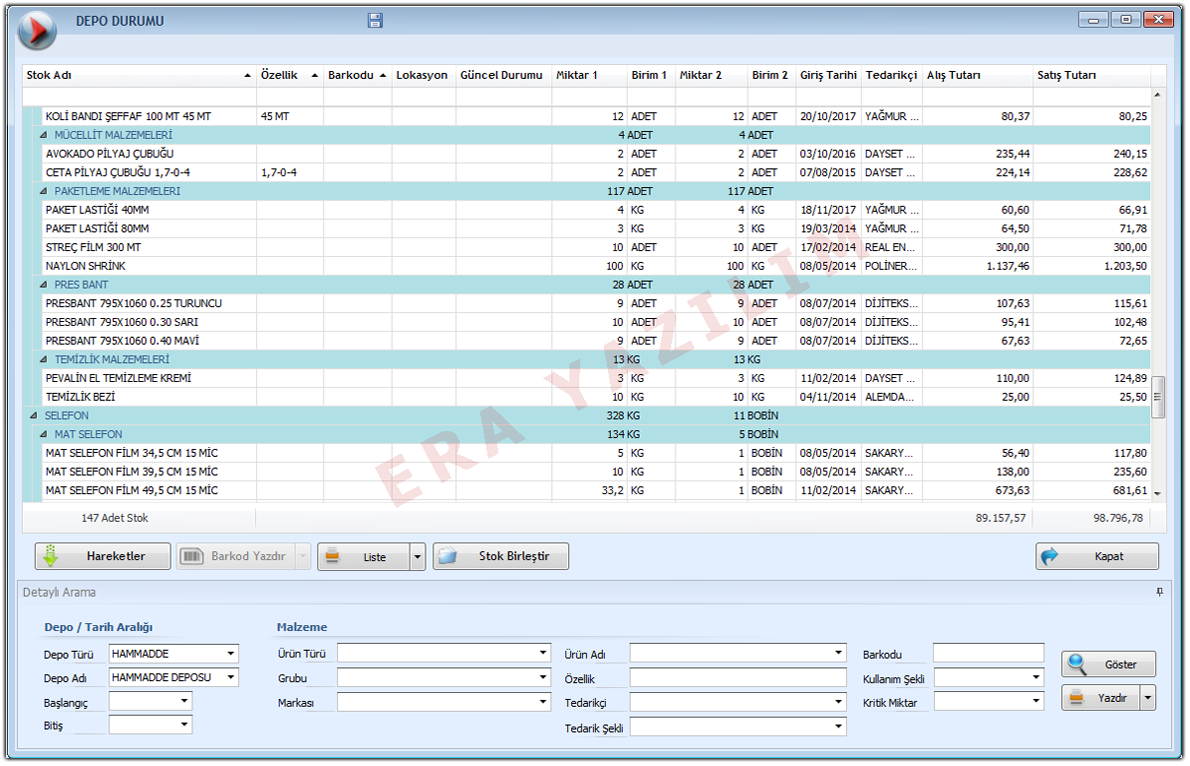Open the Ürün Türü combo box
This screenshot has height=766, width=1190.
tap(543, 654)
